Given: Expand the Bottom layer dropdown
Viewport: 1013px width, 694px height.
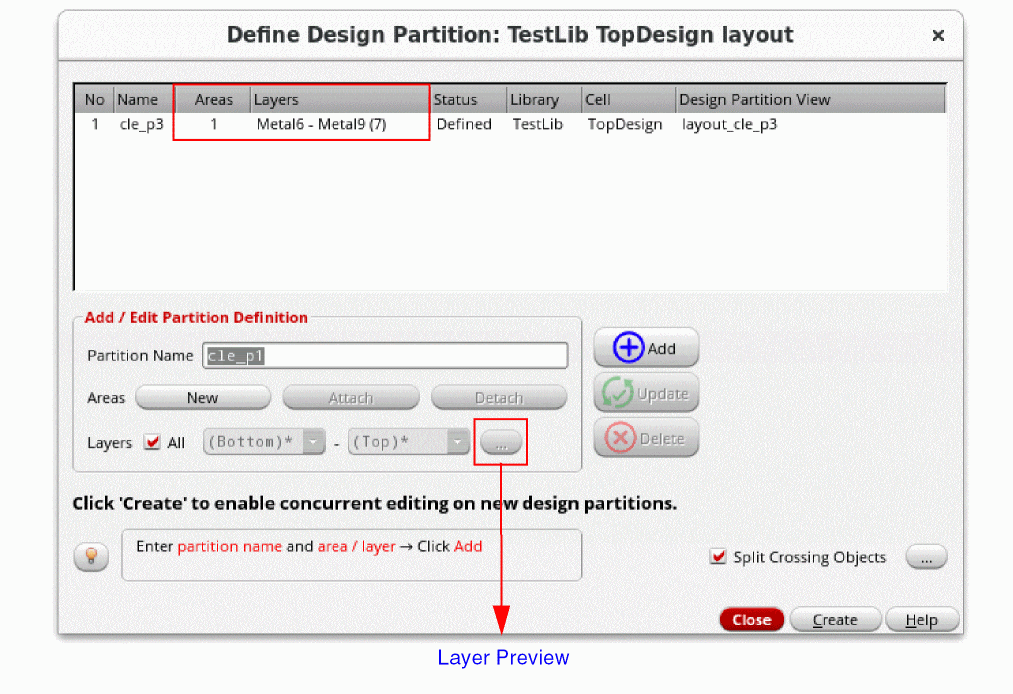Looking at the screenshot, I should (x=314, y=442).
